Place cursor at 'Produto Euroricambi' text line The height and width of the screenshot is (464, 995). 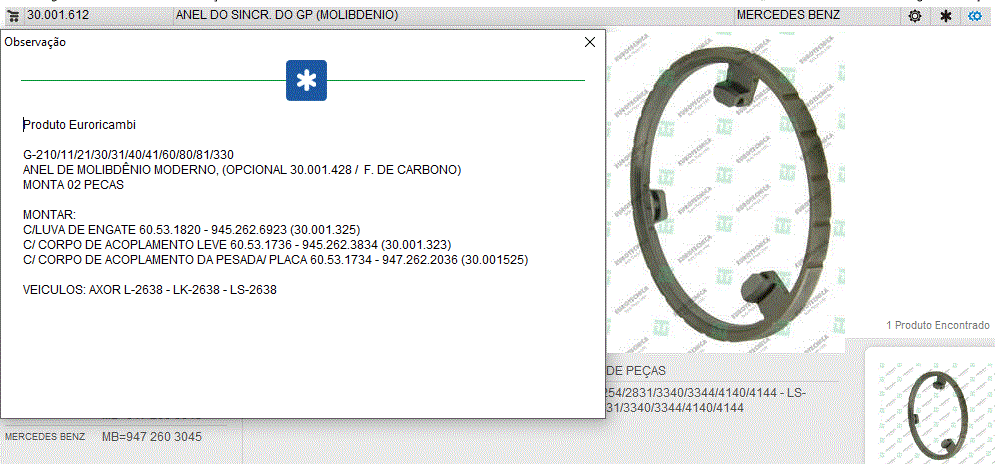(x=79, y=125)
